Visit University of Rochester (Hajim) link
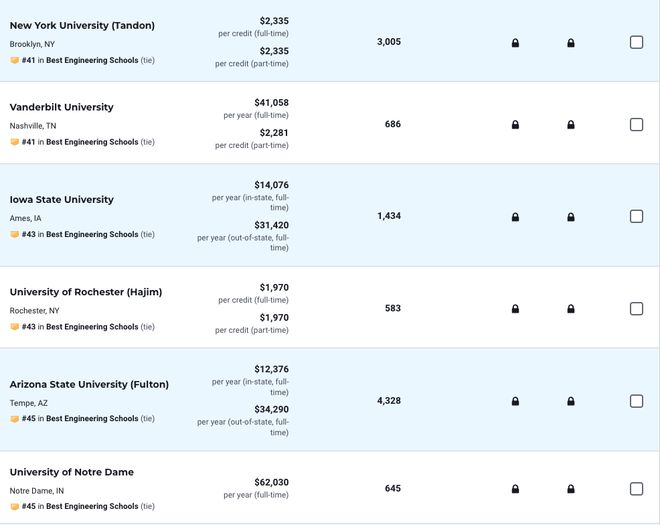The height and width of the screenshot is (525, 660). pos(86,292)
